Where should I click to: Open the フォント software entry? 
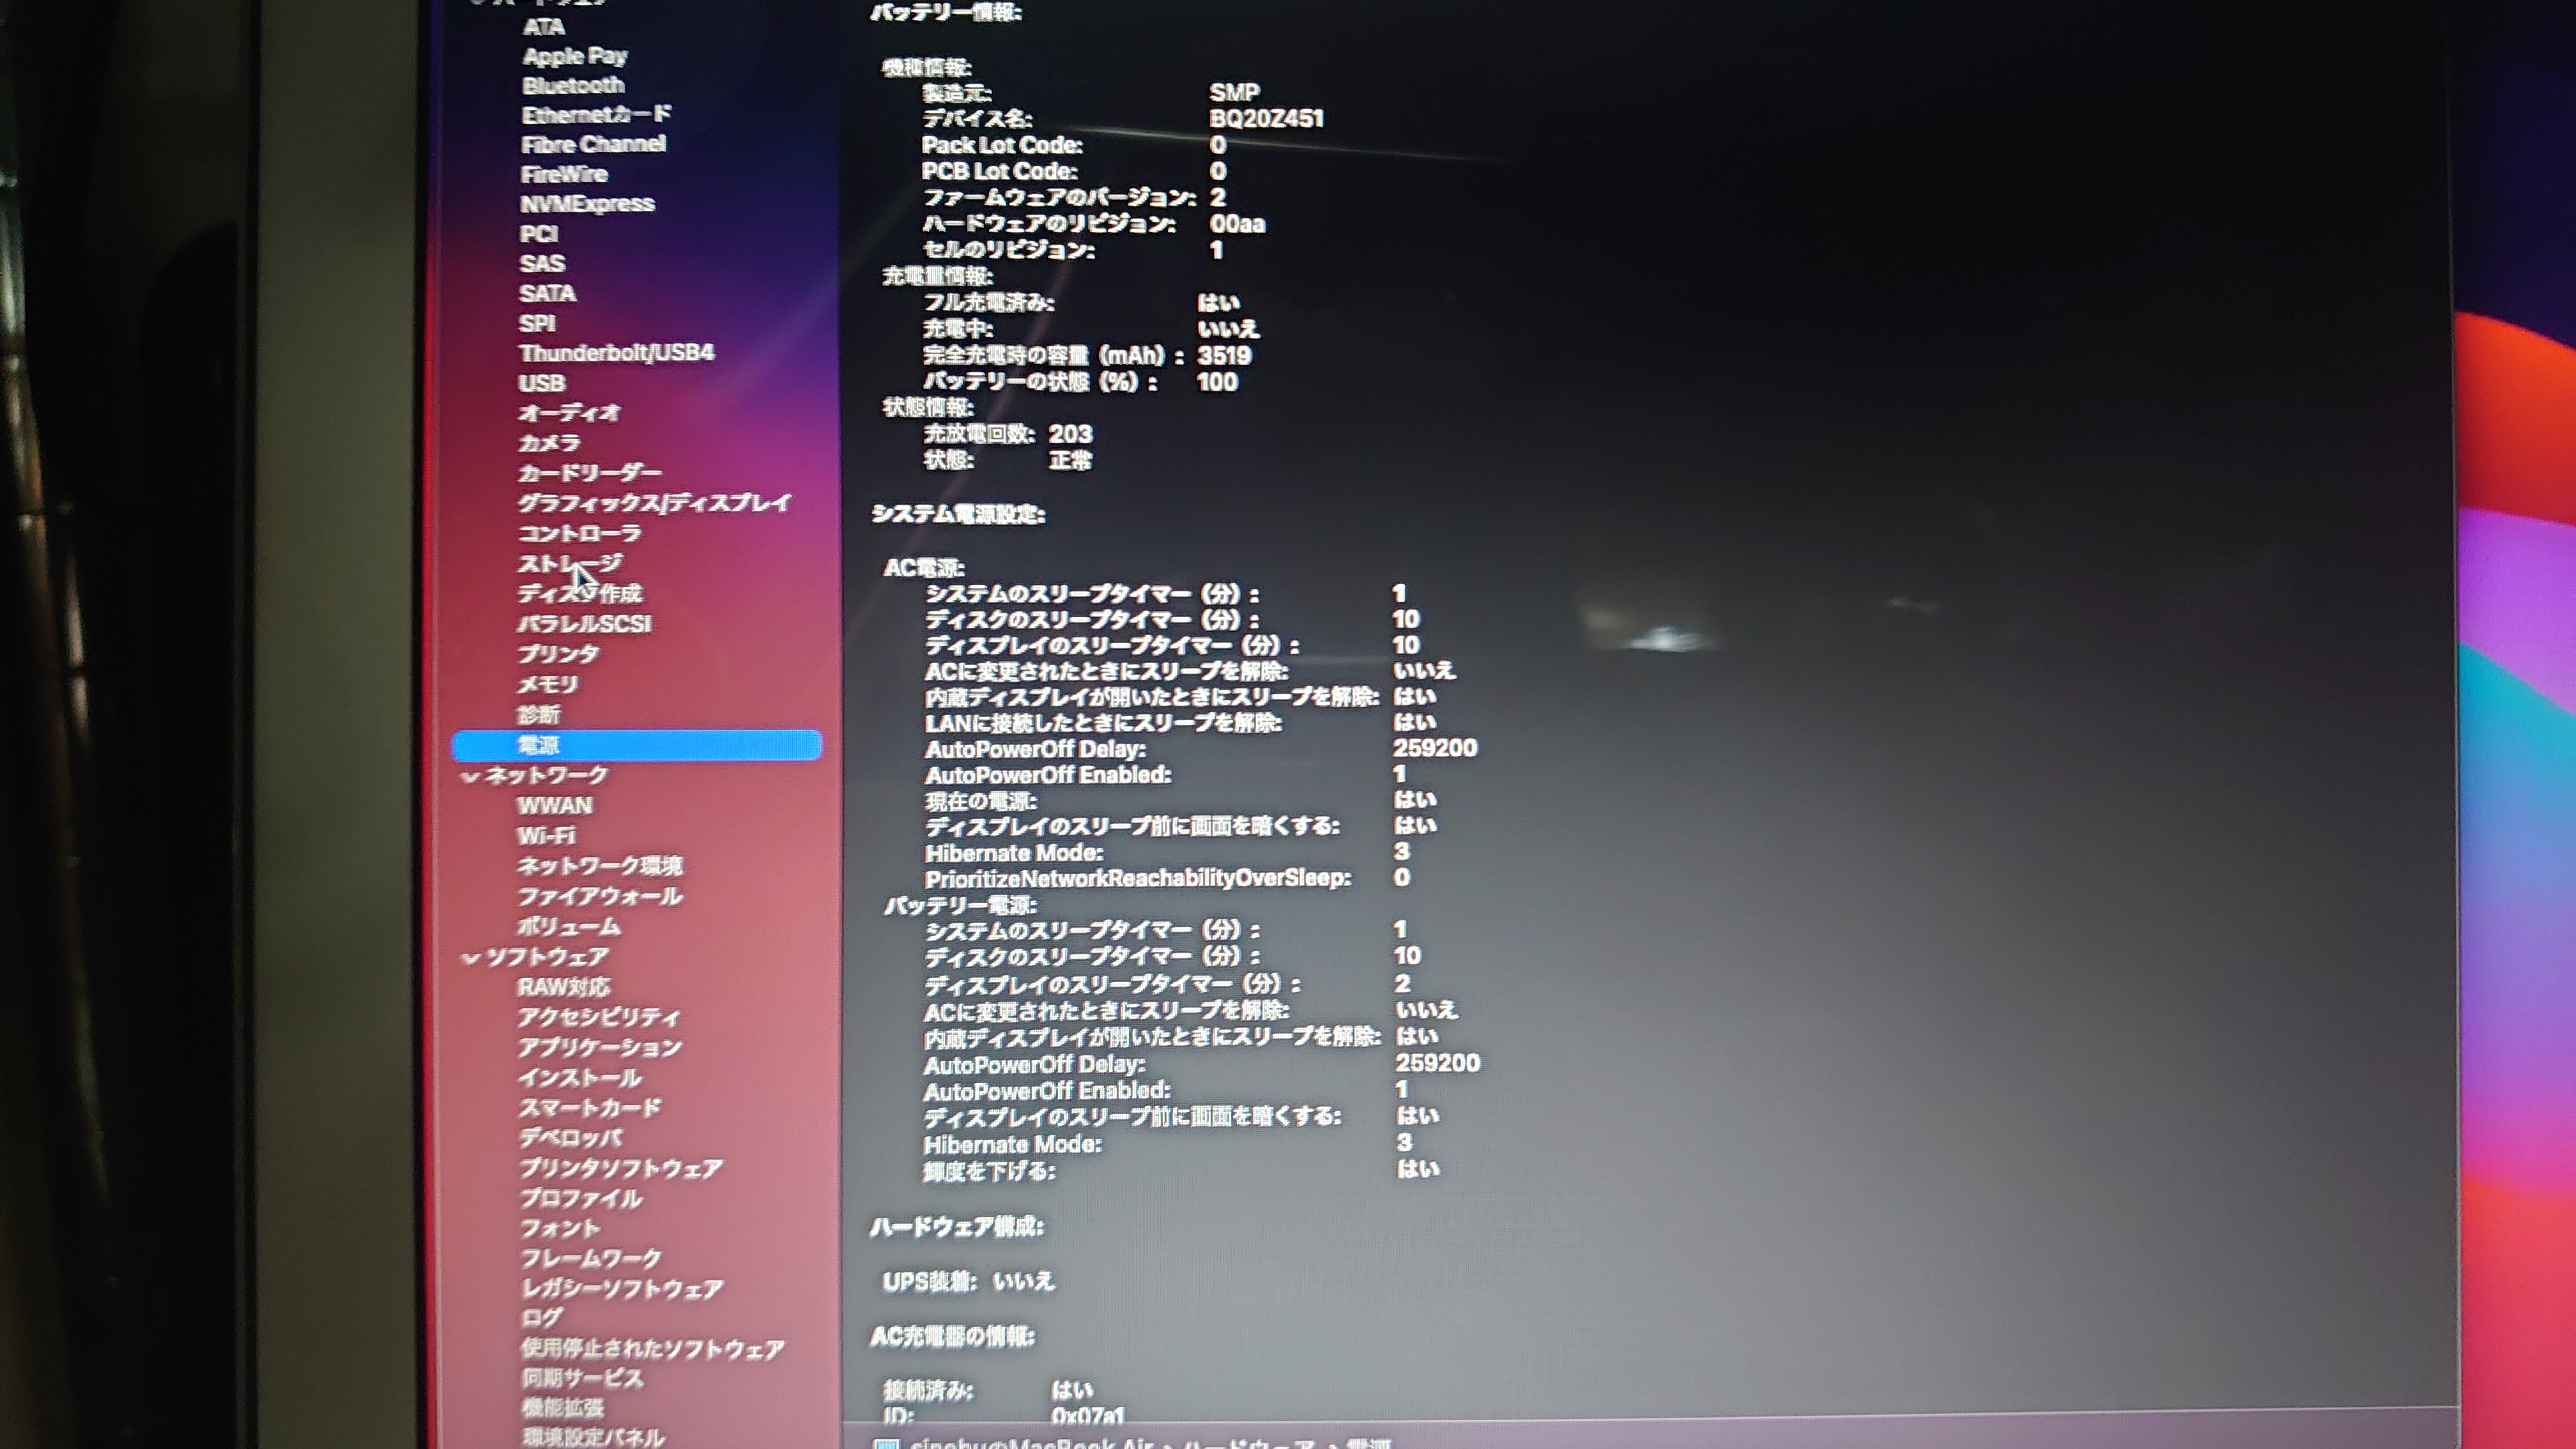(560, 1228)
